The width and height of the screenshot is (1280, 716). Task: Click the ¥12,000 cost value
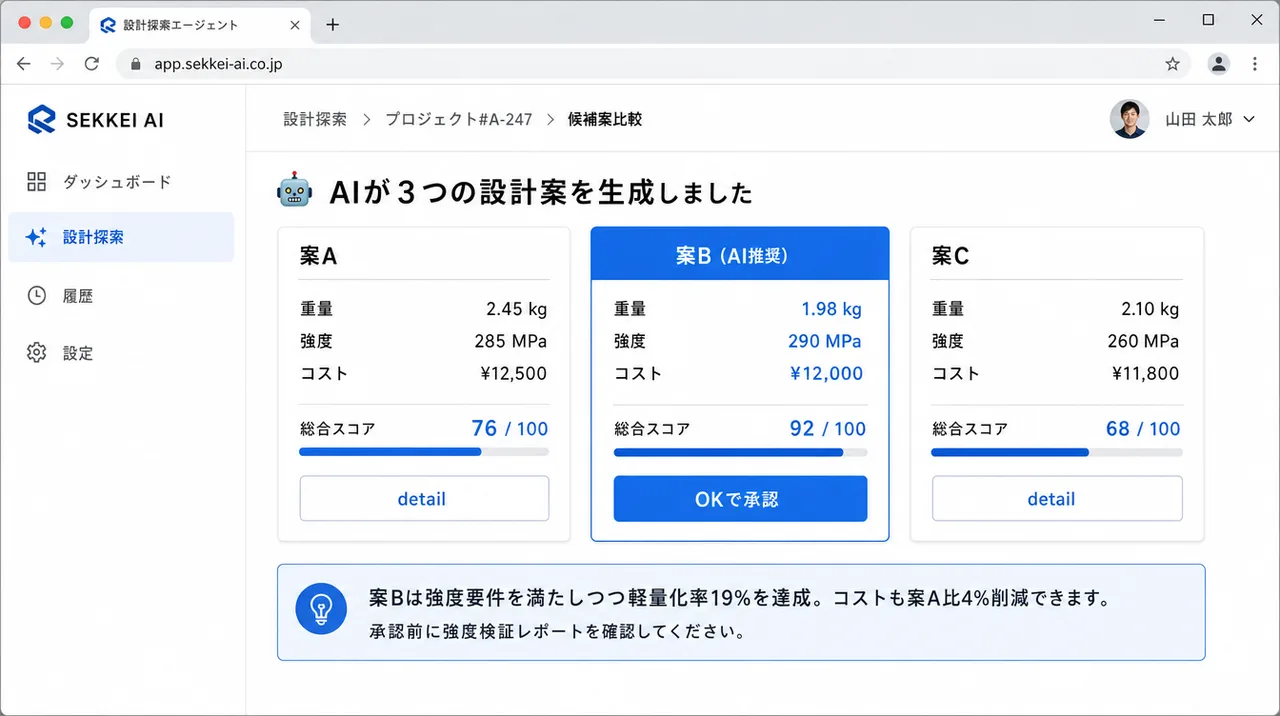(x=827, y=373)
